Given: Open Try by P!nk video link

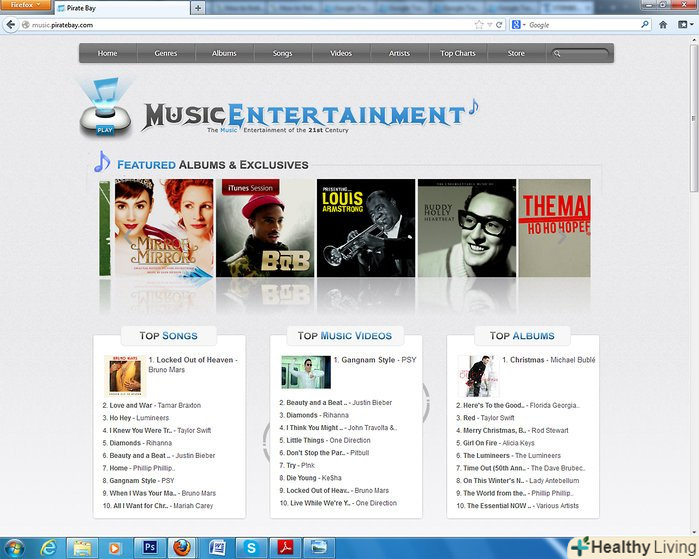Looking at the screenshot, I should pos(297,465).
